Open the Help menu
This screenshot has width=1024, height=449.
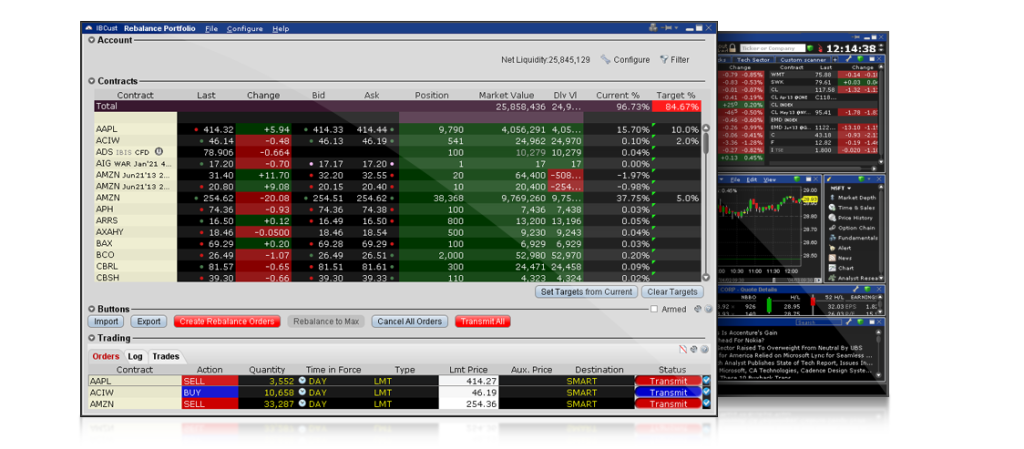coord(281,29)
